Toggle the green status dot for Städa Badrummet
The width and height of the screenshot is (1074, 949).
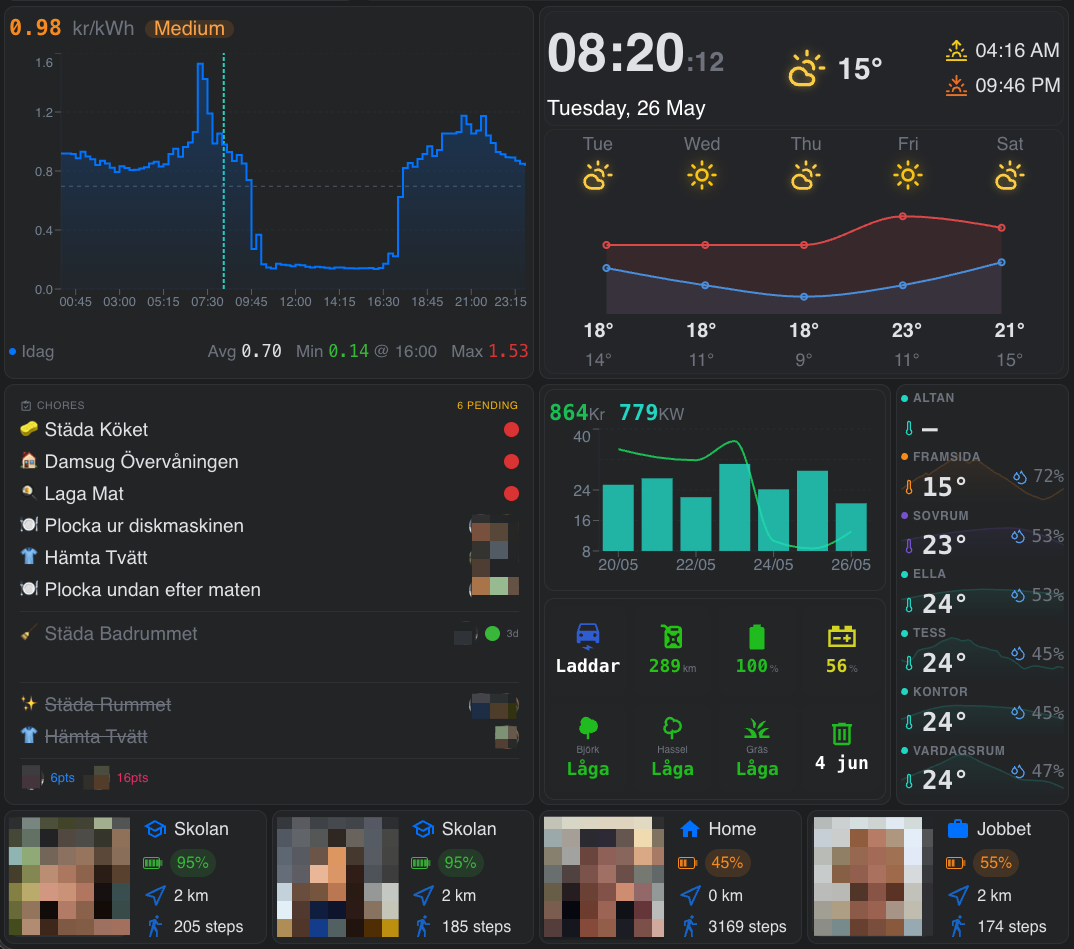[x=492, y=633]
